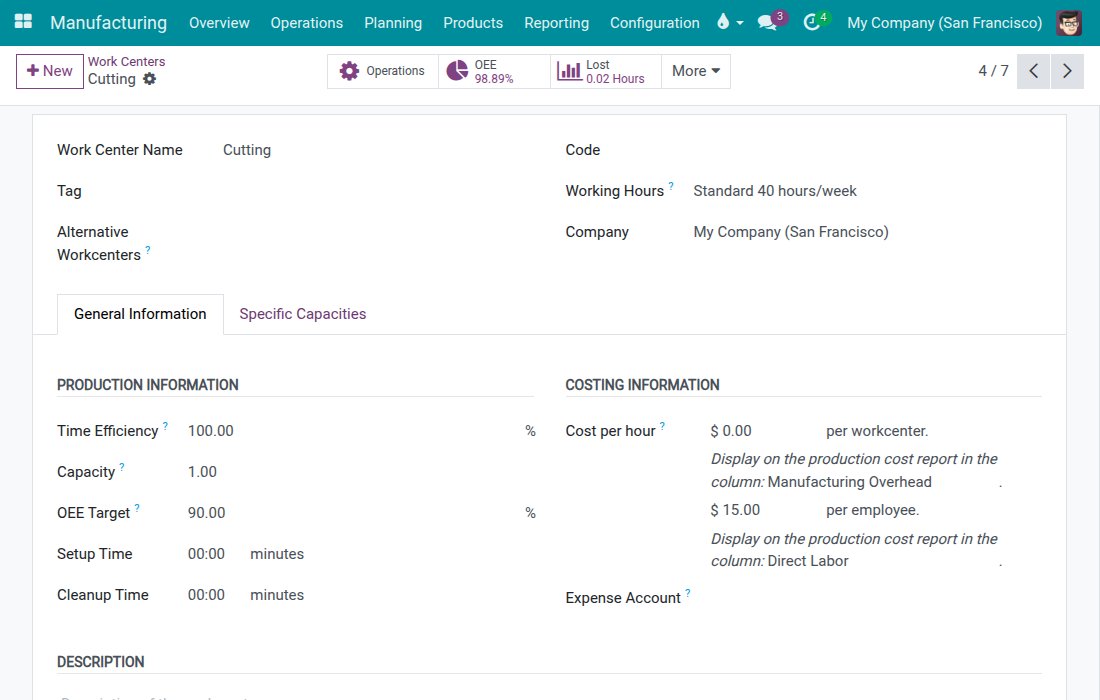1100x700 pixels.
Task: Open the Working Hours selection field
Action: click(x=866, y=191)
